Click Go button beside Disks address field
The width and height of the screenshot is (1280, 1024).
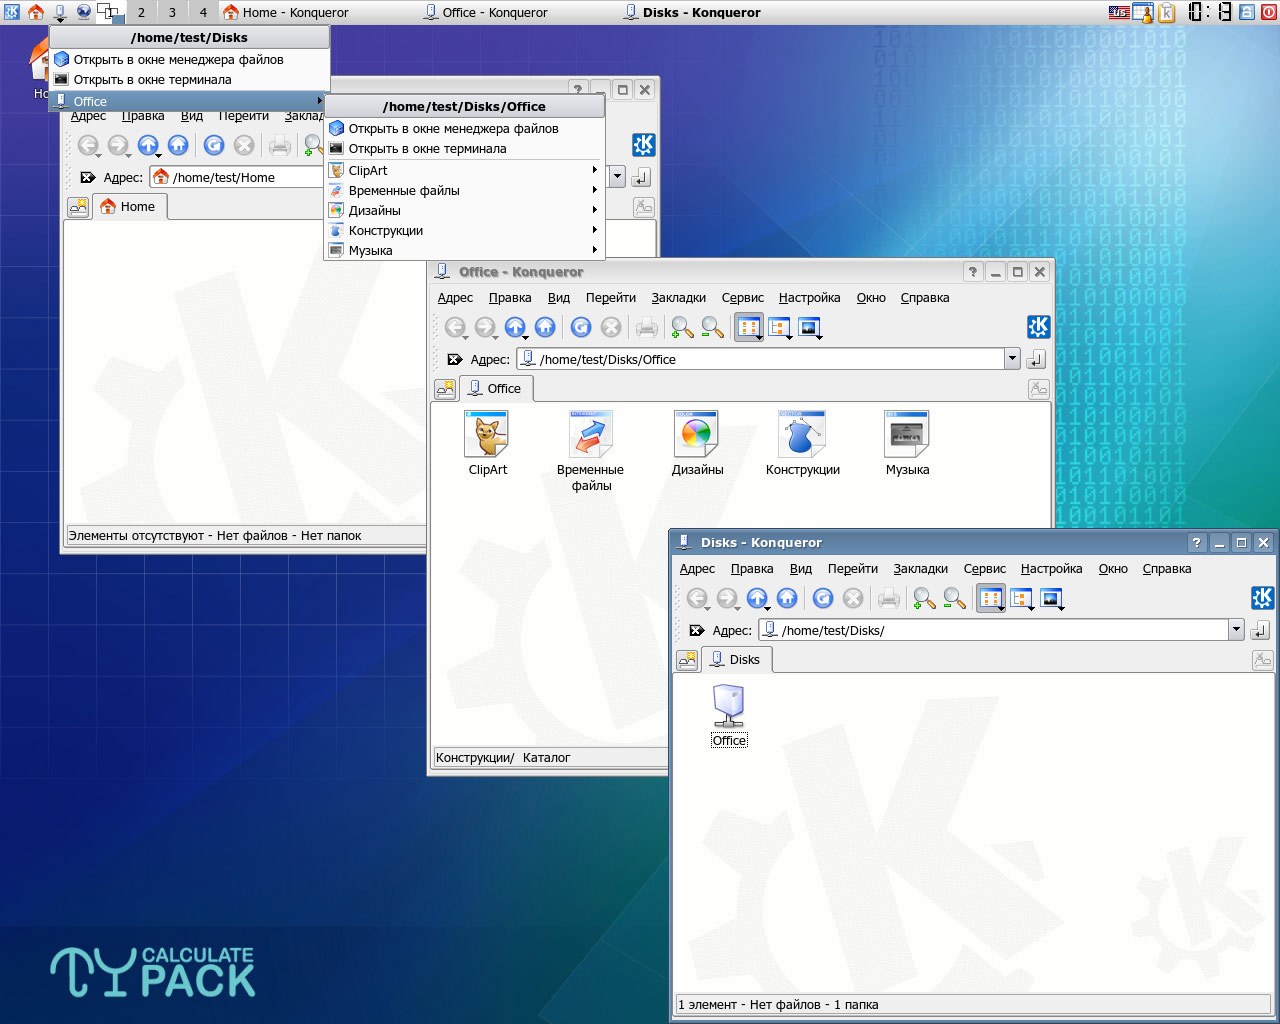(1260, 630)
